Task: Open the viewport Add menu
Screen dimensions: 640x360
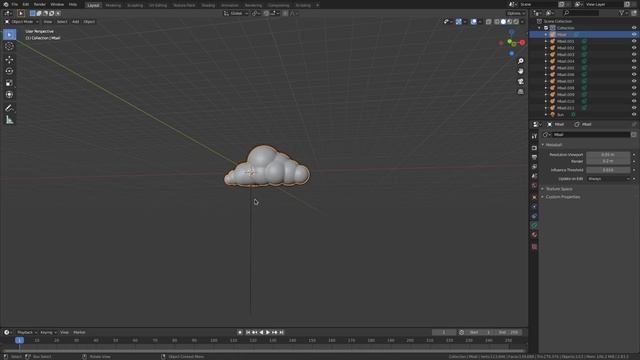Action: click(x=76, y=22)
